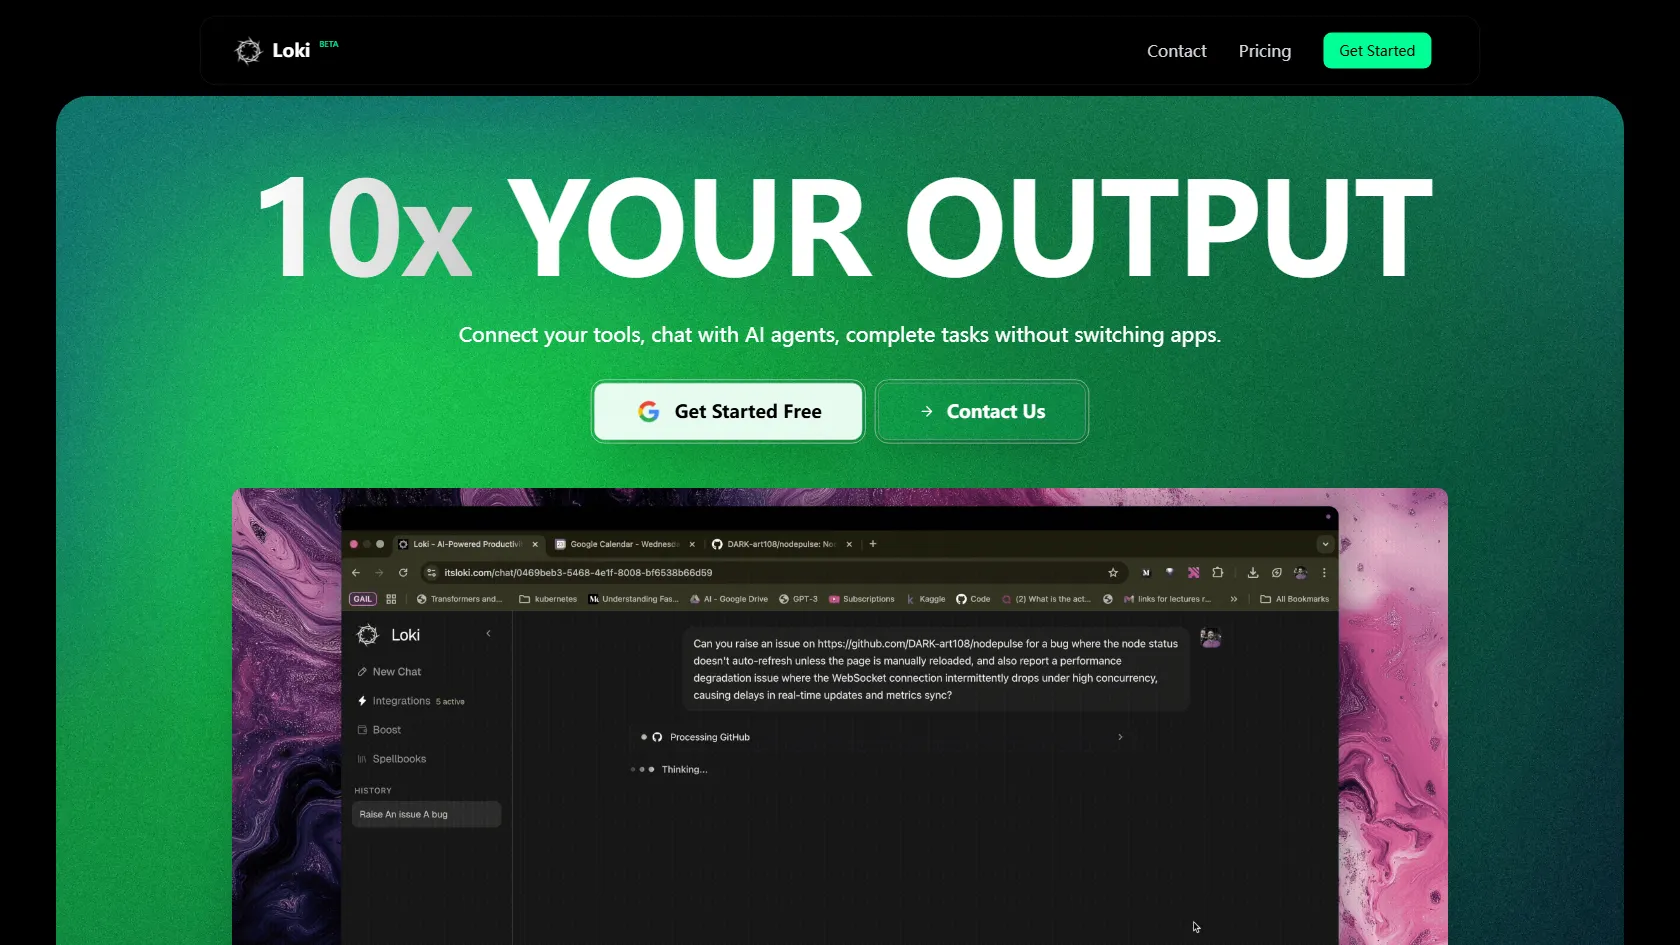Image resolution: width=1680 pixels, height=945 pixels.
Task: Open the kubernetes bookmark folder
Action: click(548, 599)
